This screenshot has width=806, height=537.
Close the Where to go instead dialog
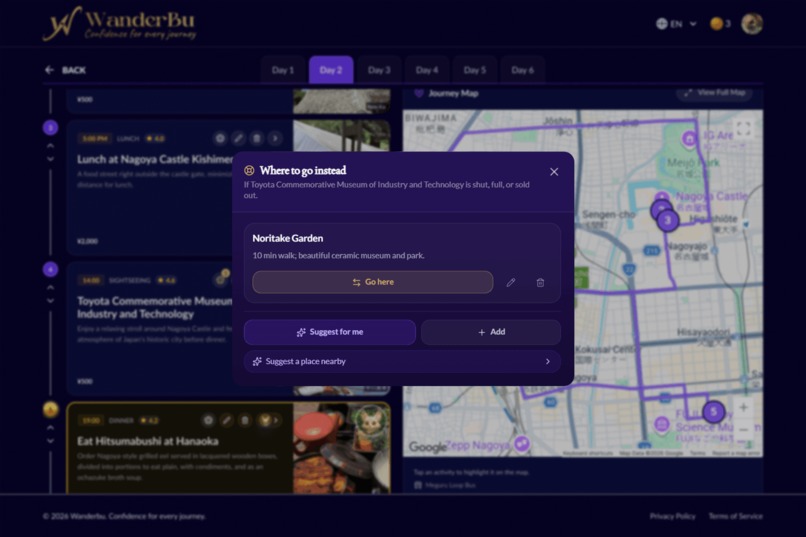(x=554, y=172)
